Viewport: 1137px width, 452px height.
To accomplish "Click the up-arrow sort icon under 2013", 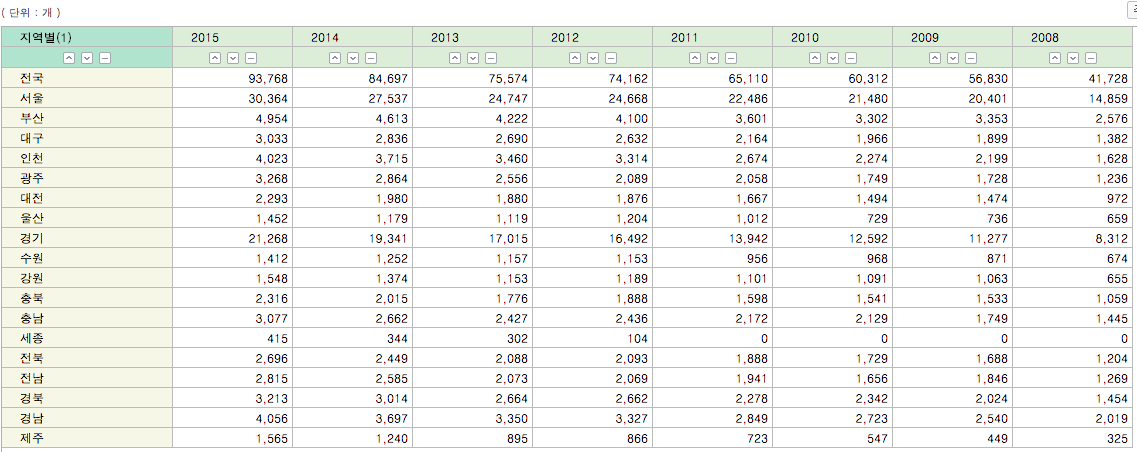I will pyautogui.click(x=454, y=58).
